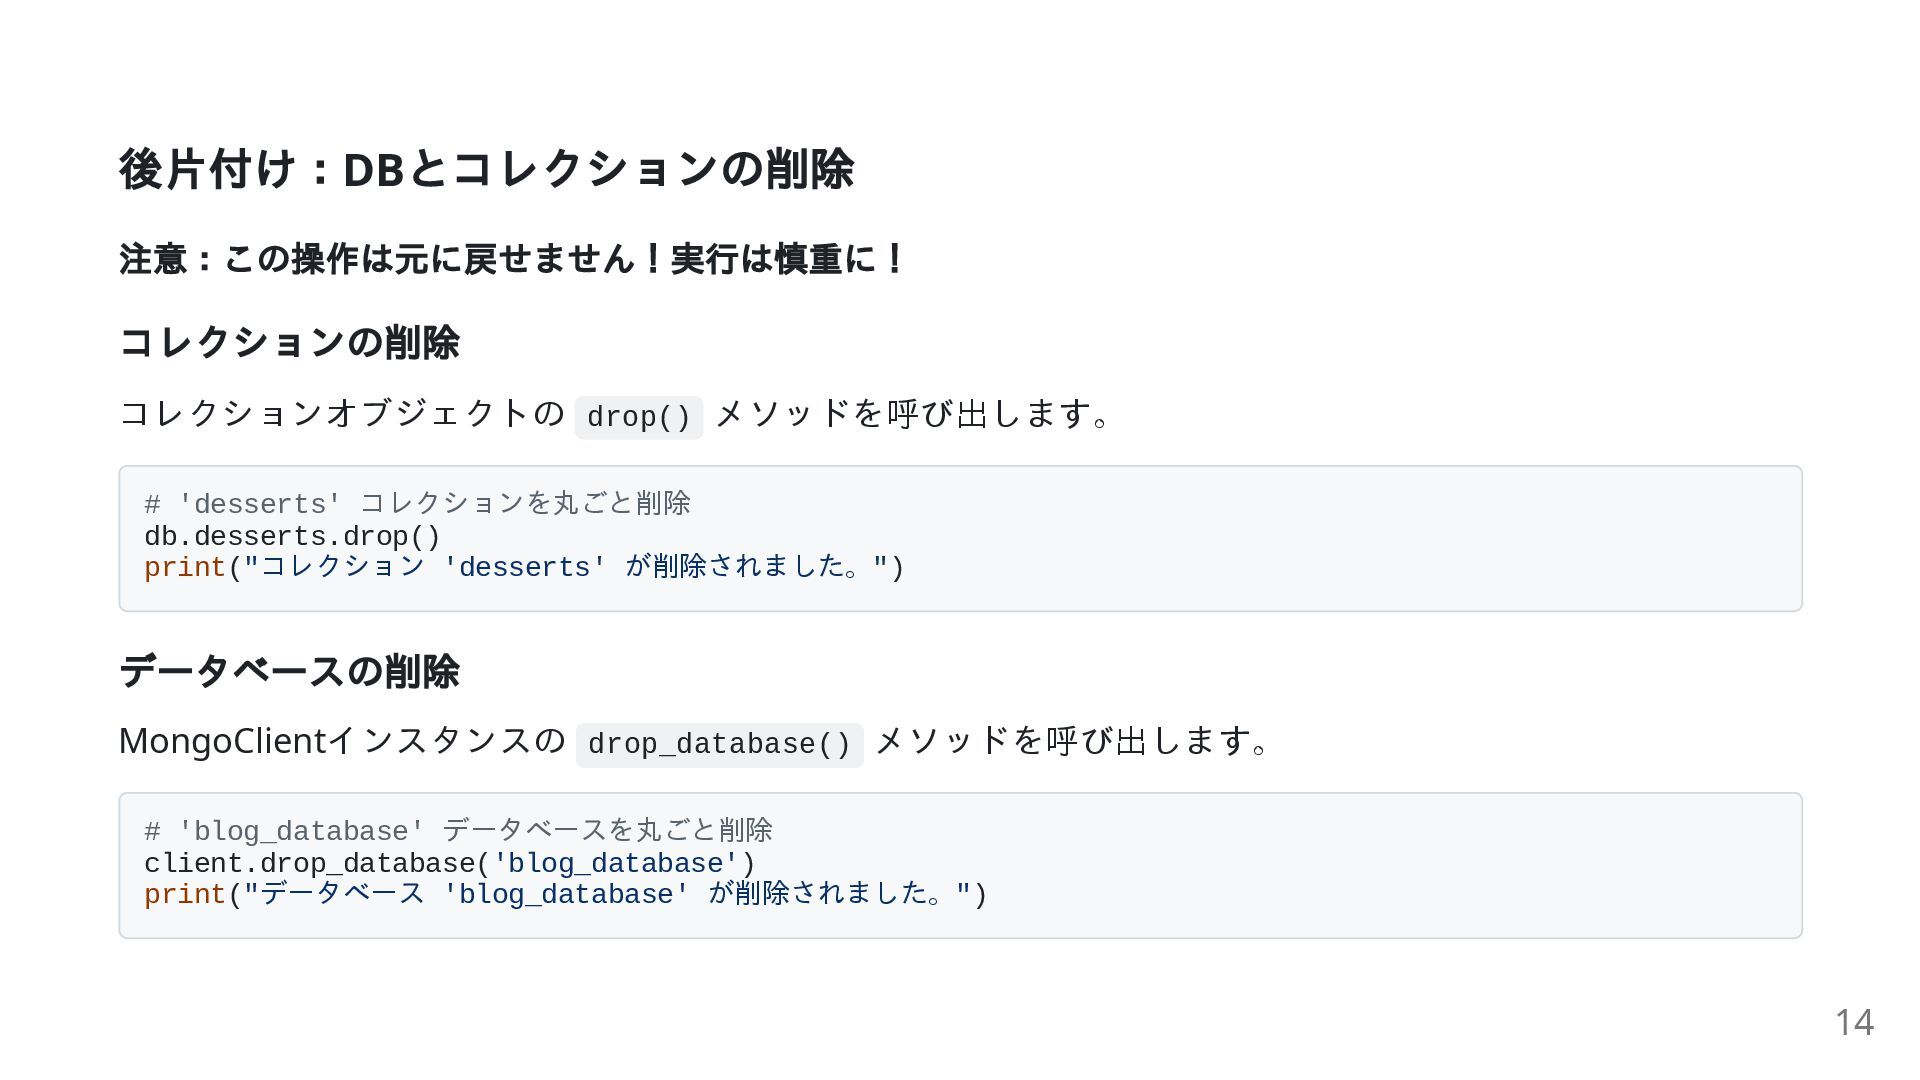Click the コレクションオブジェクトの sentence beginning

coord(342,413)
